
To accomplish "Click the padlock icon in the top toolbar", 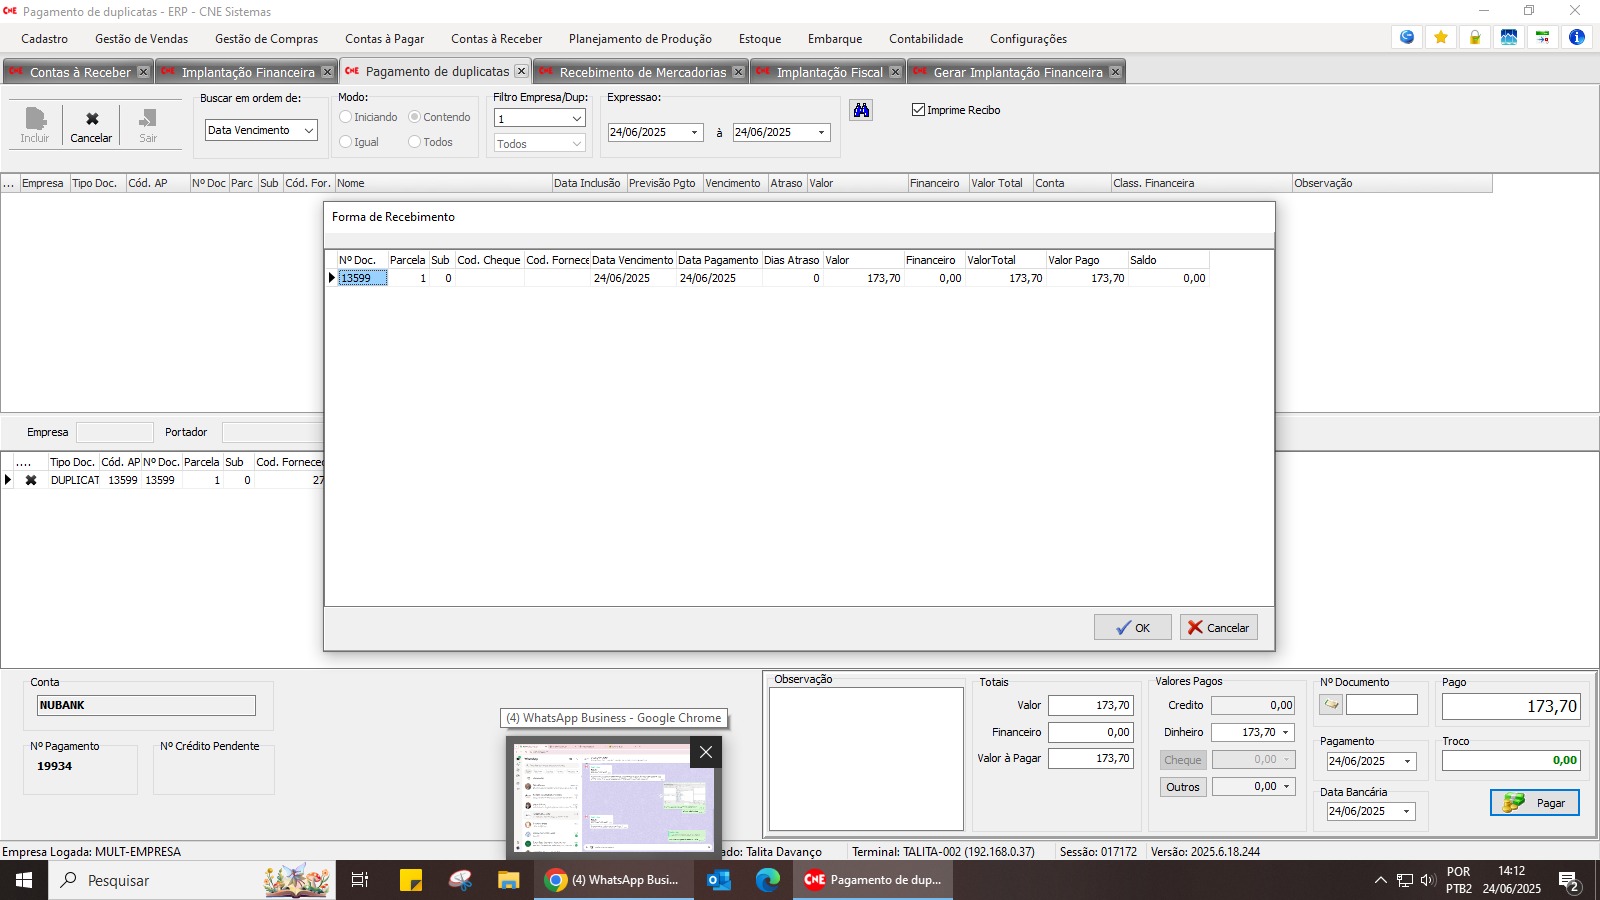I will (x=1475, y=37).
